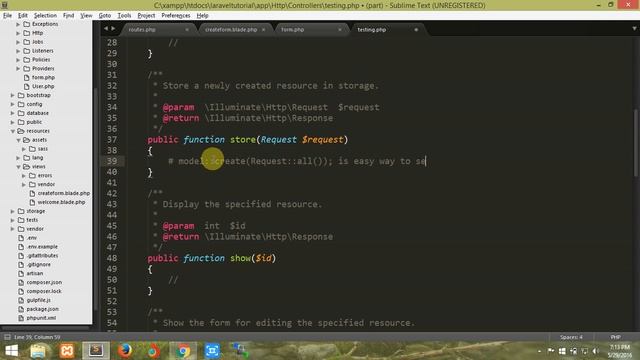
Task: Switch to the createform.blade.php tab
Action: click(231, 30)
